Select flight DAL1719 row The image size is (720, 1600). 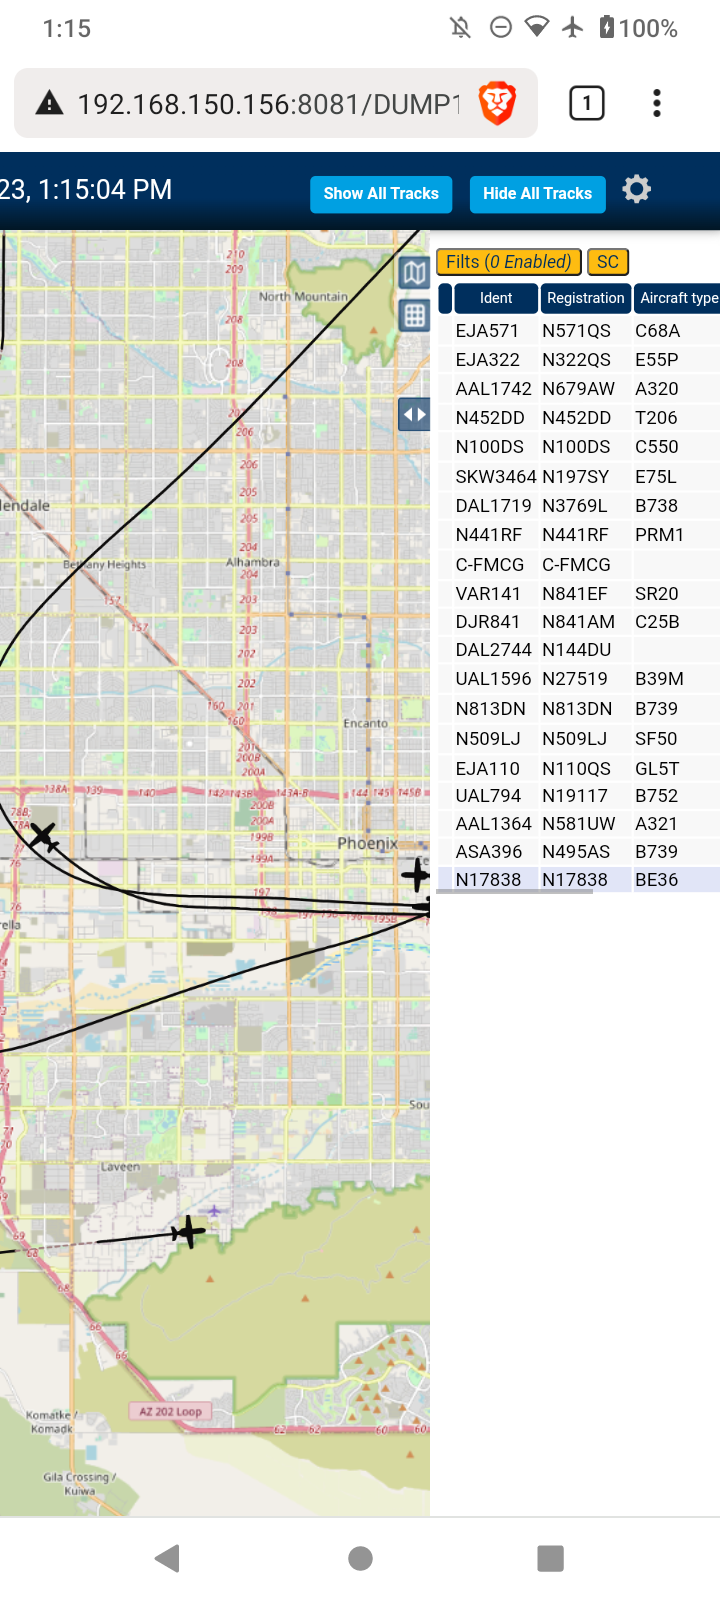pyautogui.click(x=579, y=505)
